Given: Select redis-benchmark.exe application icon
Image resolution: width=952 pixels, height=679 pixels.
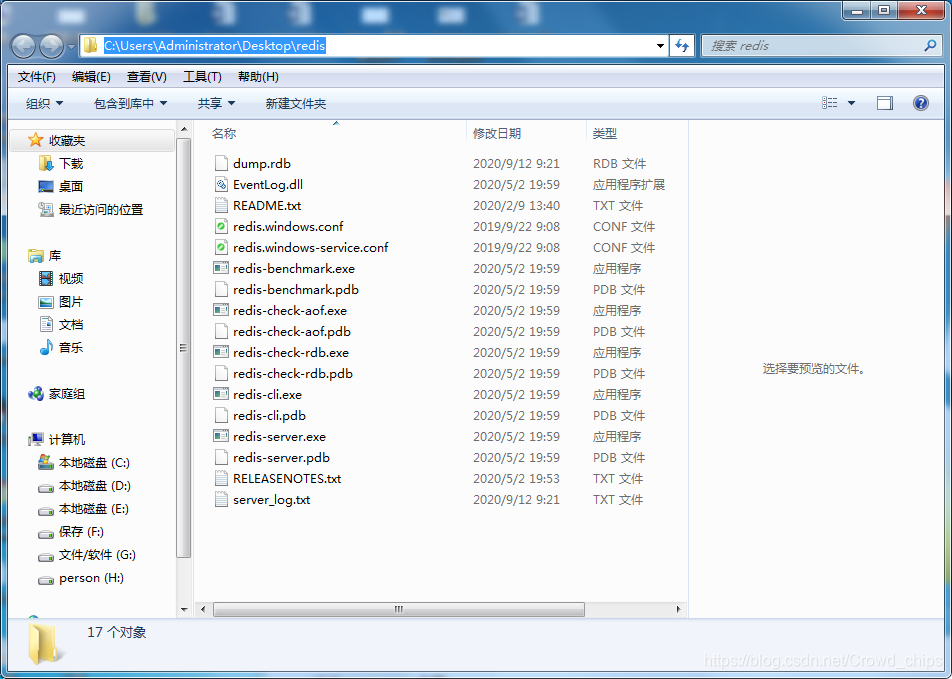Looking at the screenshot, I should tap(221, 268).
